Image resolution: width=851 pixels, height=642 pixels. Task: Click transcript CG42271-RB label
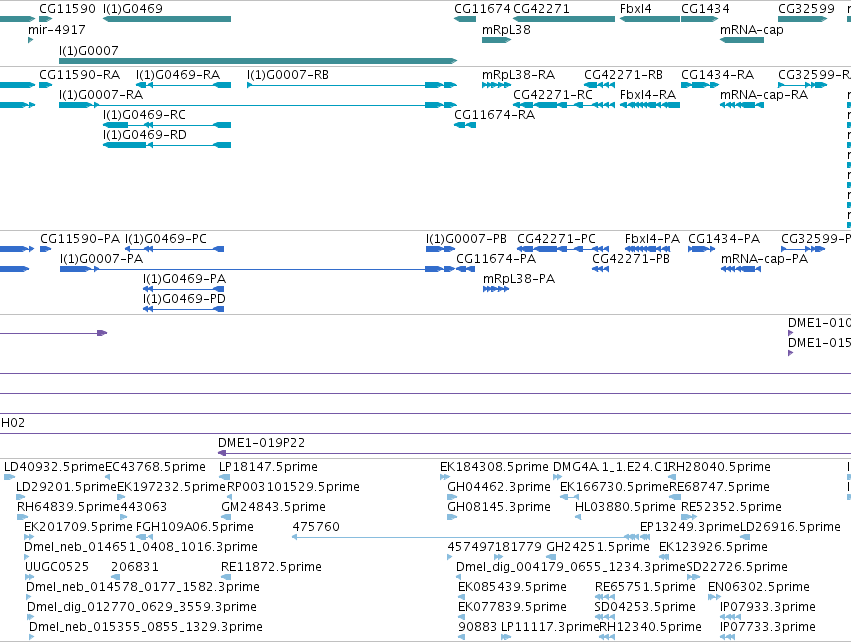(x=623, y=74)
